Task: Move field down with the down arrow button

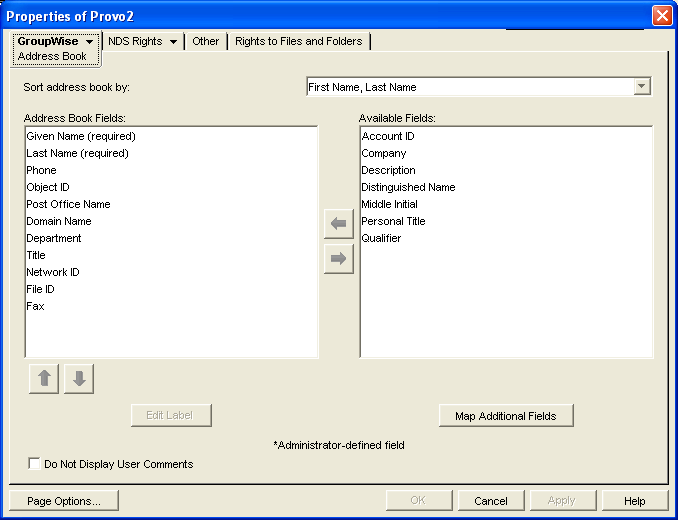Action: (79, 379)
